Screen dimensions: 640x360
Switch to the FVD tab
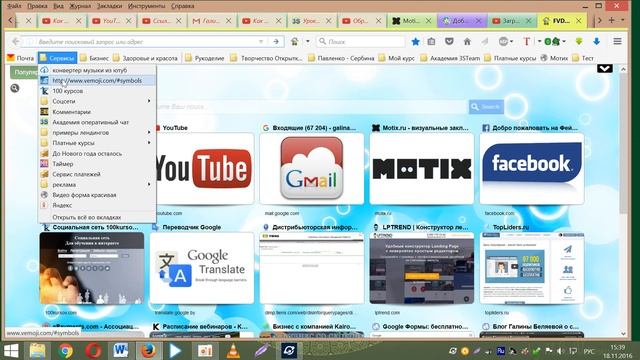561,20
